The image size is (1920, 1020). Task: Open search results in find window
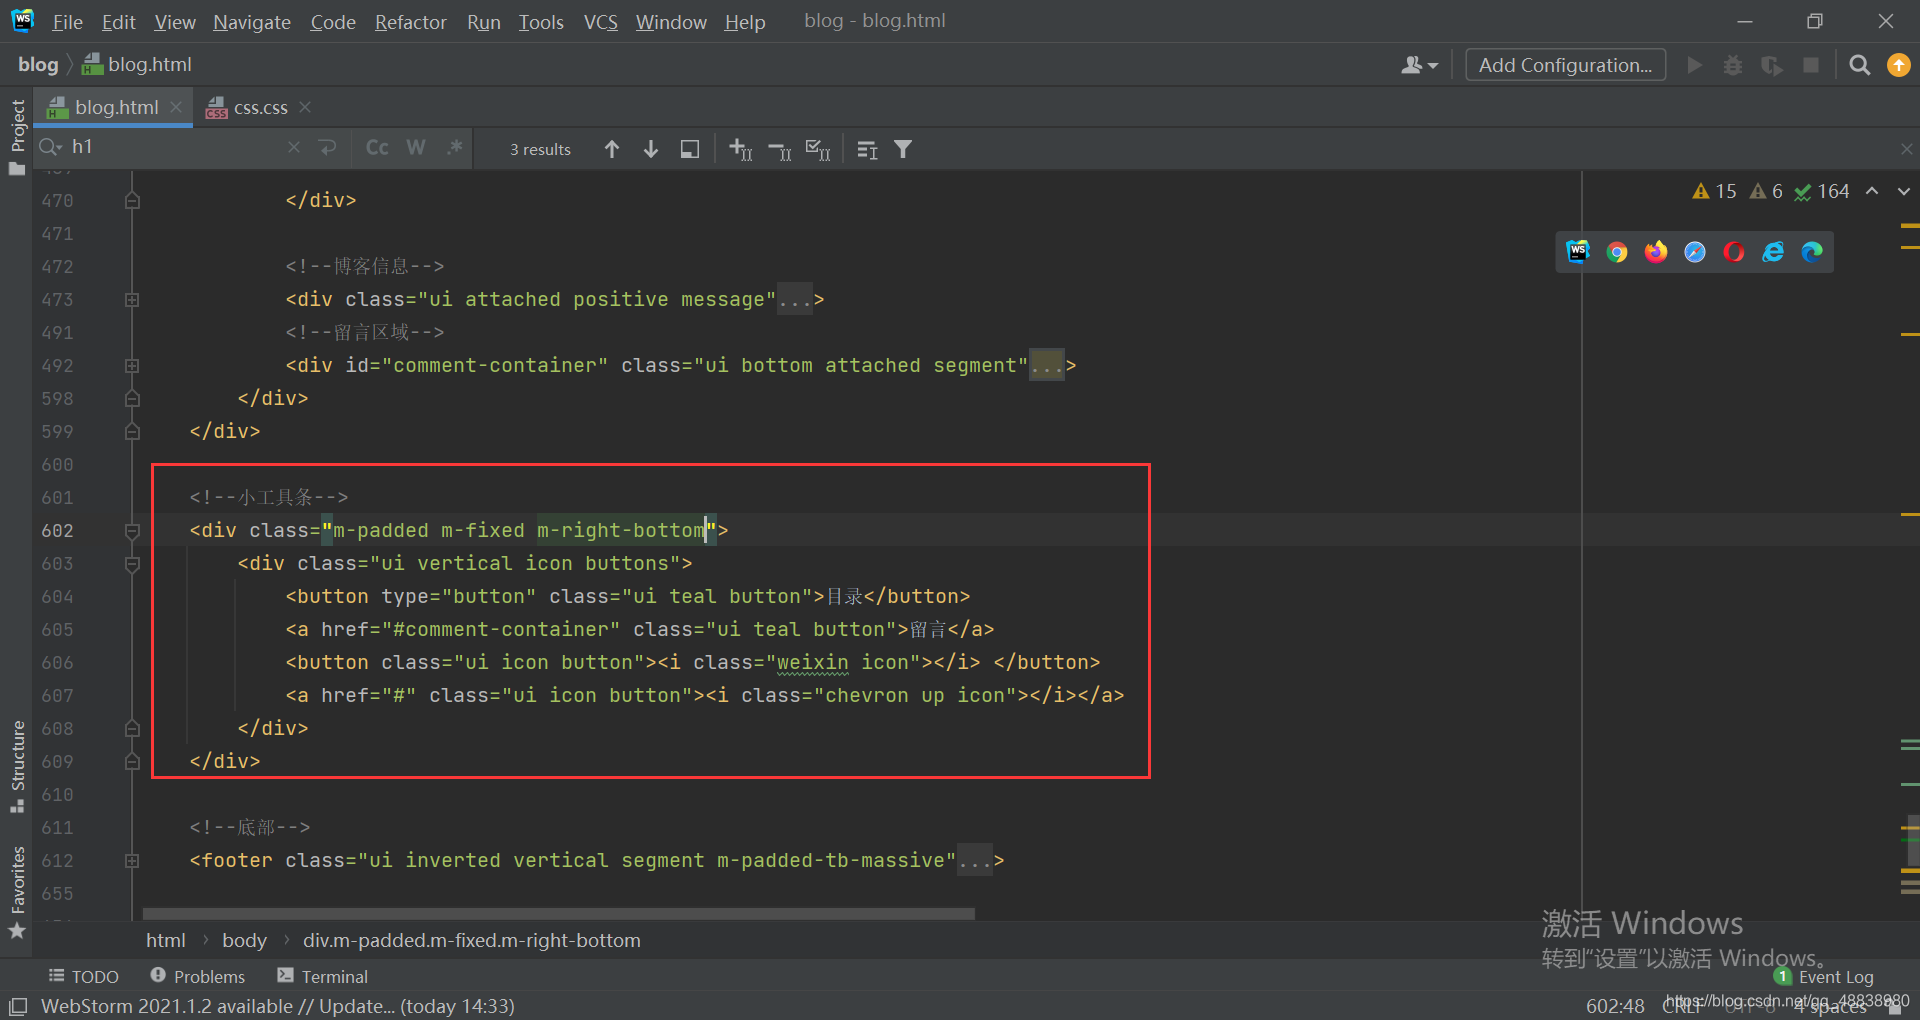pos(690,149)
